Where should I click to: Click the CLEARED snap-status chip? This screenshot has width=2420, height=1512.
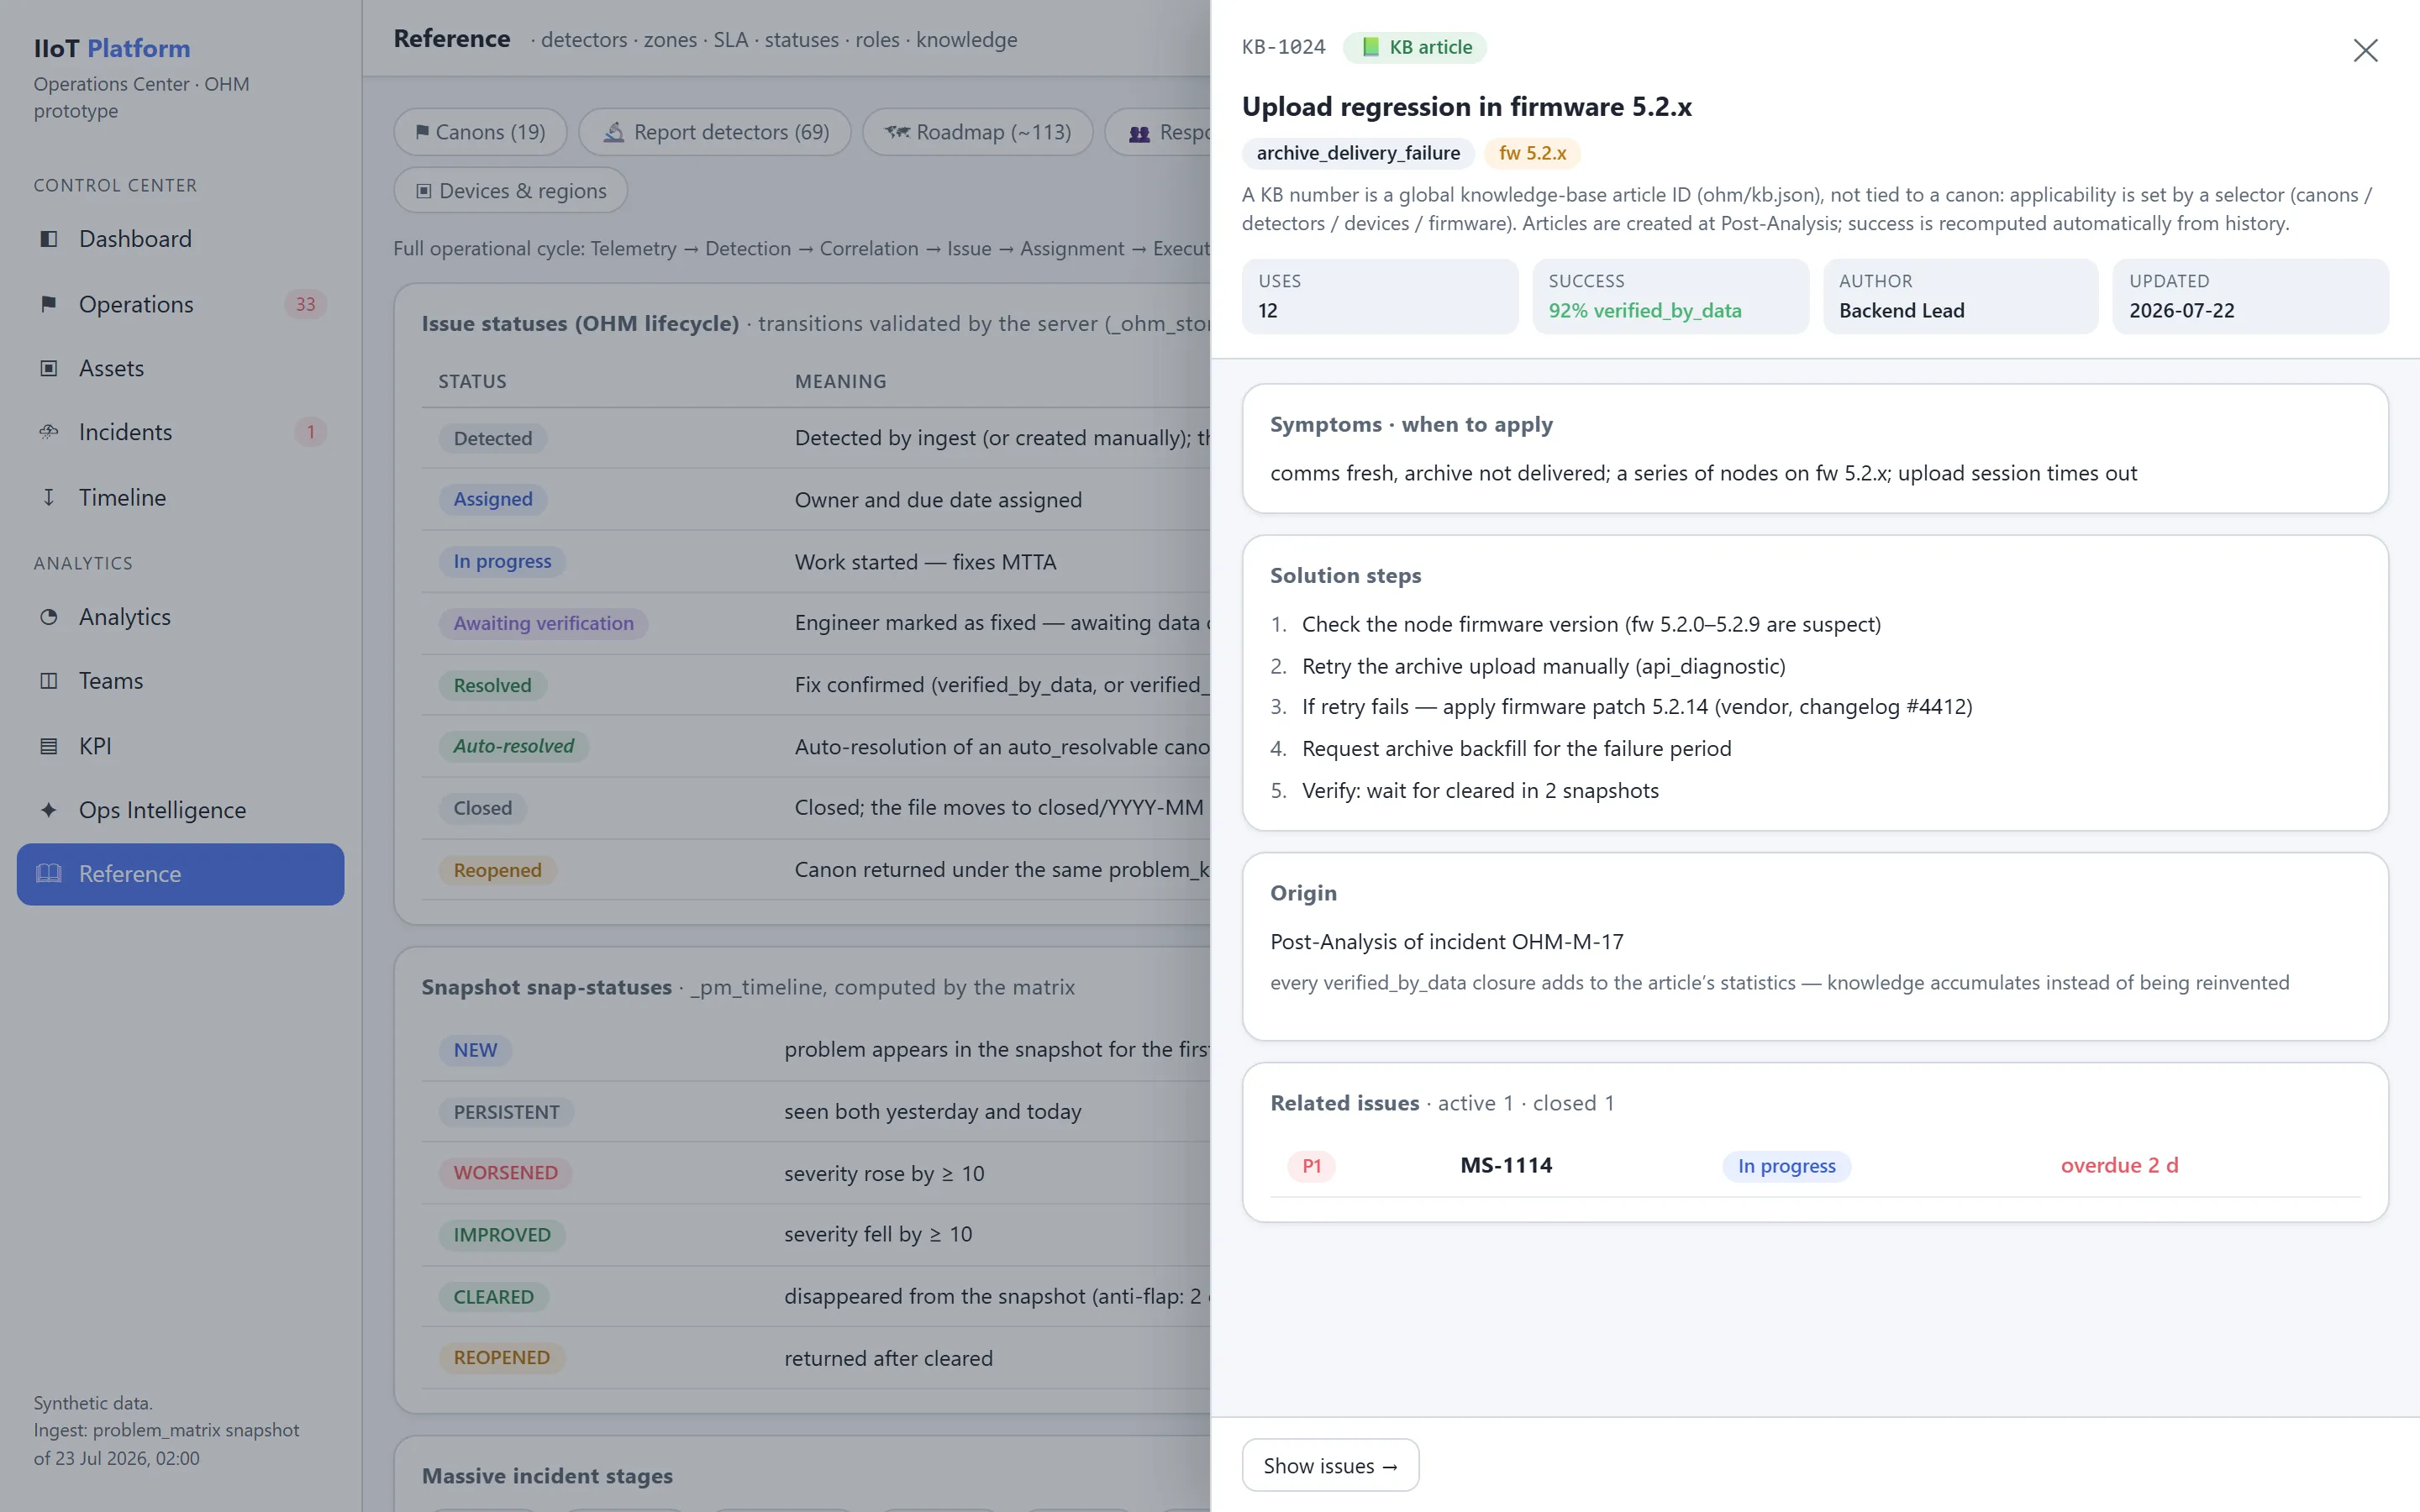493,1297
